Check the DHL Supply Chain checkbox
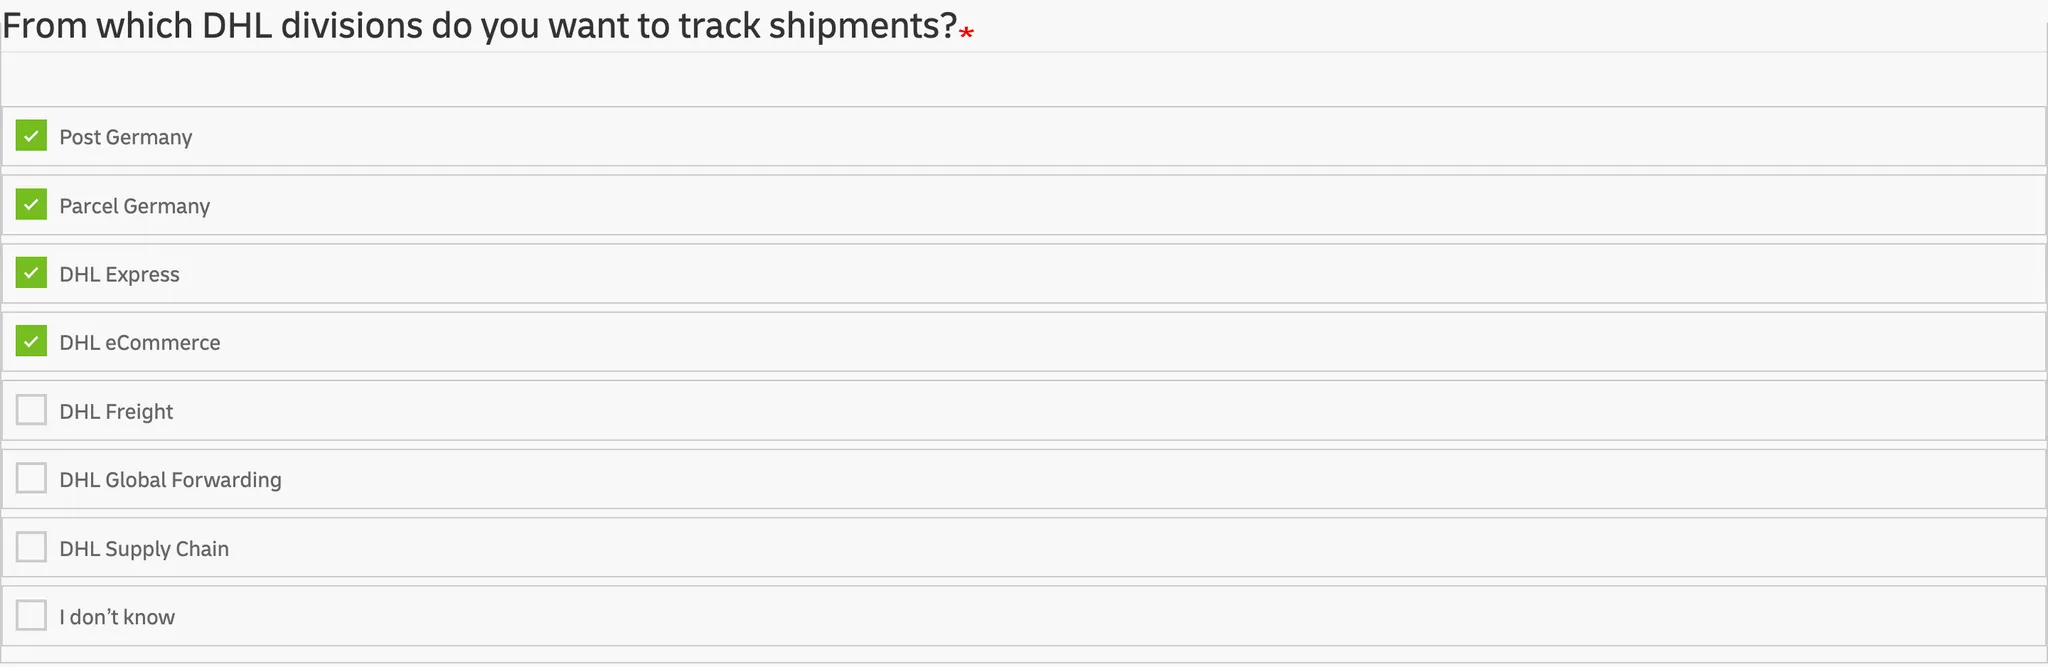 pyautogui.click(x=31, y=548)
